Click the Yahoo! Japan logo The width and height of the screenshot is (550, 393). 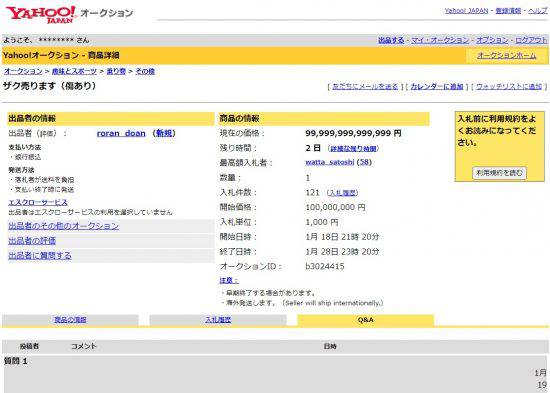point(41,14)
